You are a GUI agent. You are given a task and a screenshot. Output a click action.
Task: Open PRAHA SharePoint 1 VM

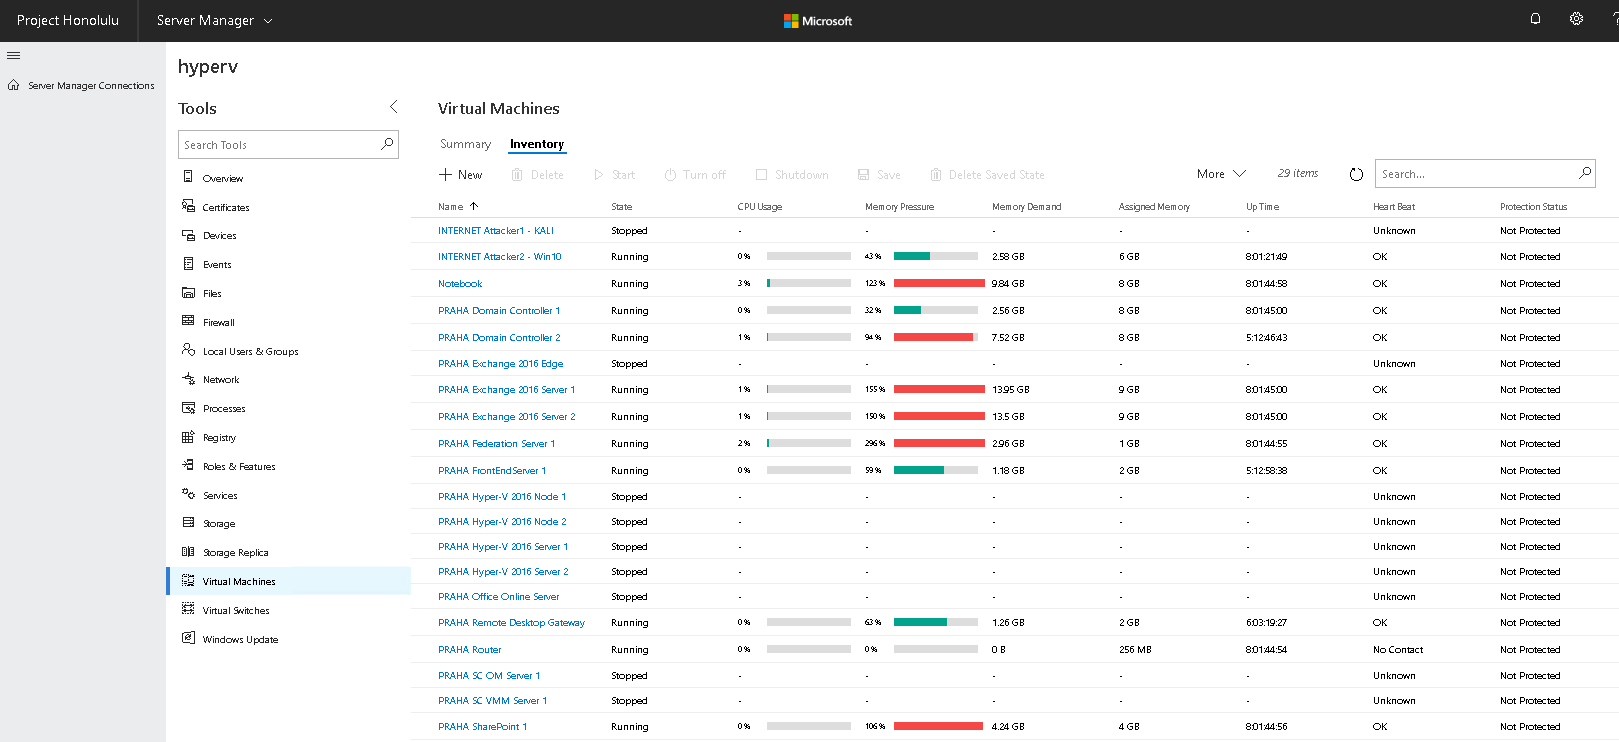482,726
